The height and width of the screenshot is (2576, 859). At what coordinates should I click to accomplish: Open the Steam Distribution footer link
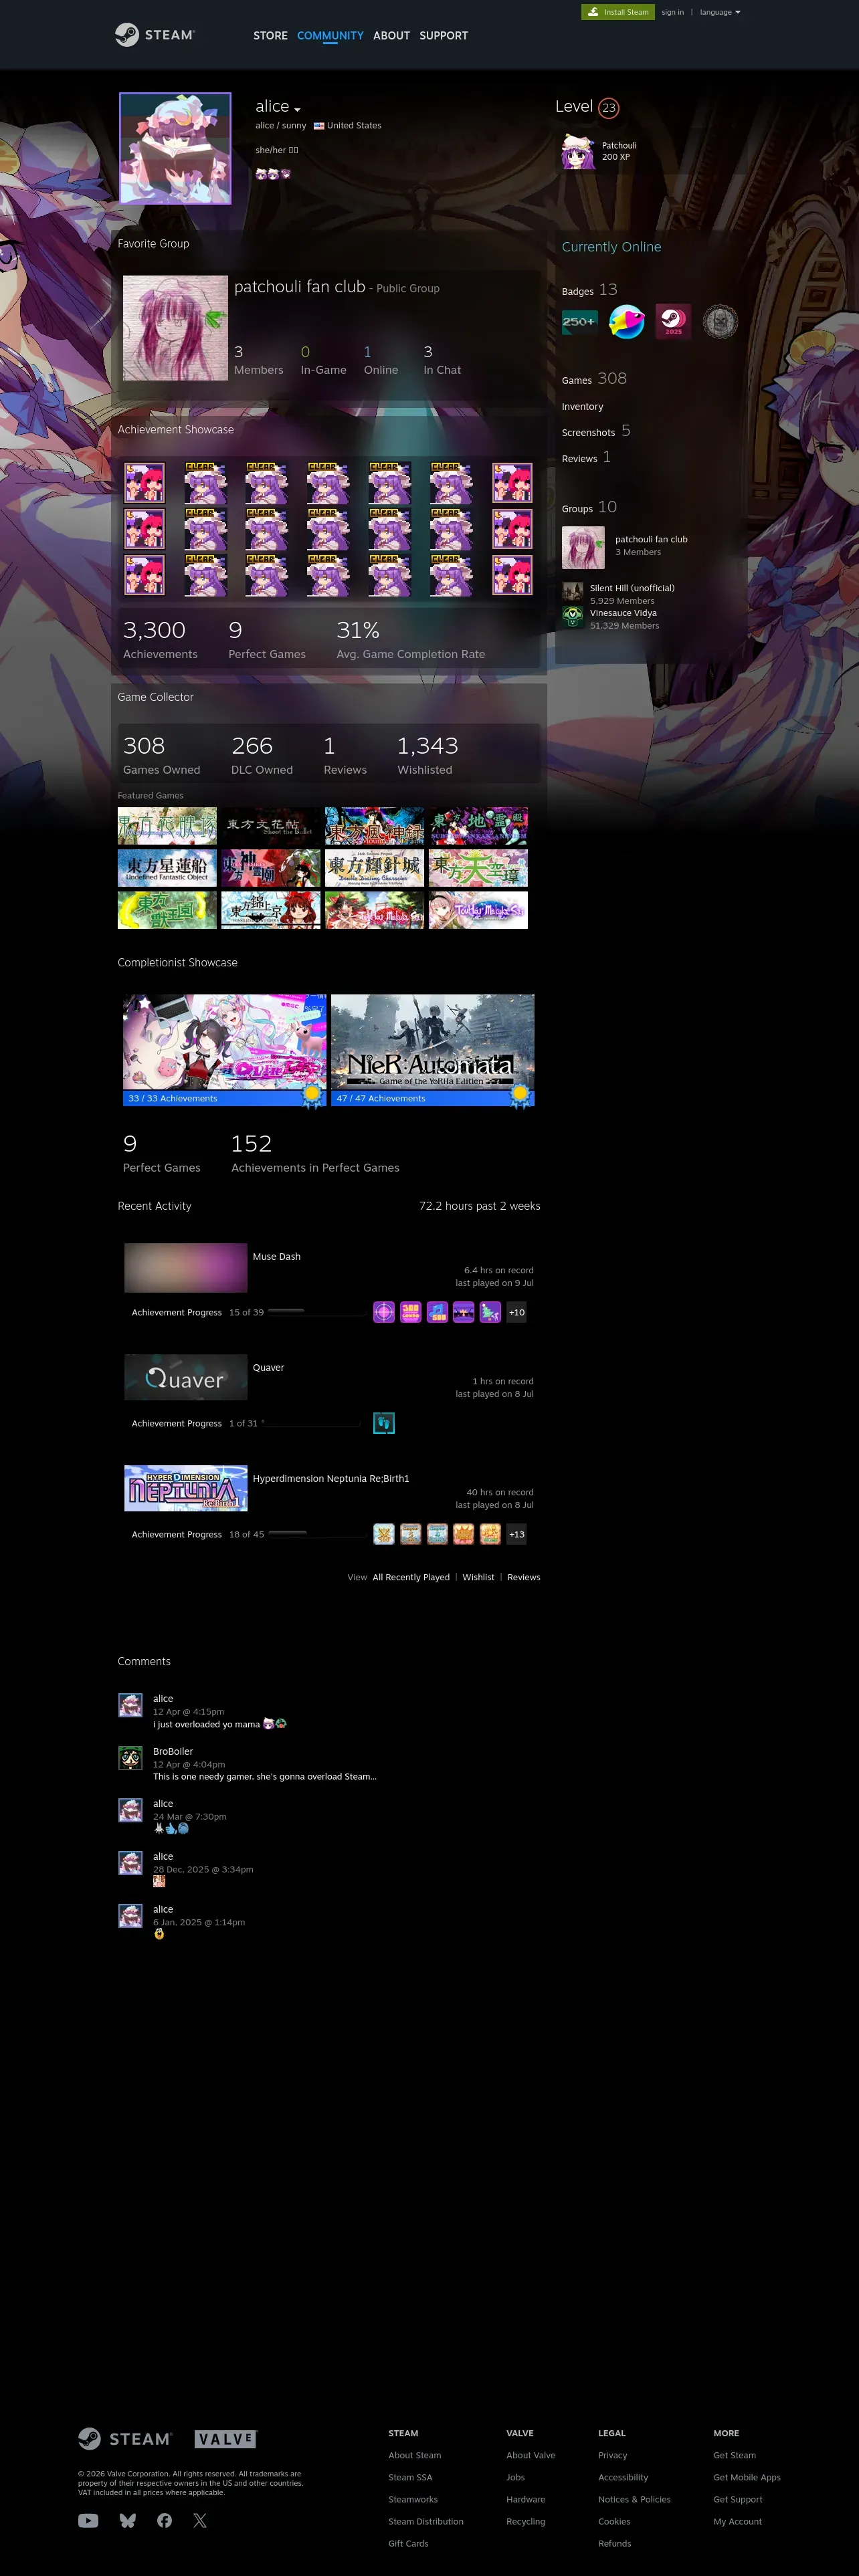click(426, 2522)
